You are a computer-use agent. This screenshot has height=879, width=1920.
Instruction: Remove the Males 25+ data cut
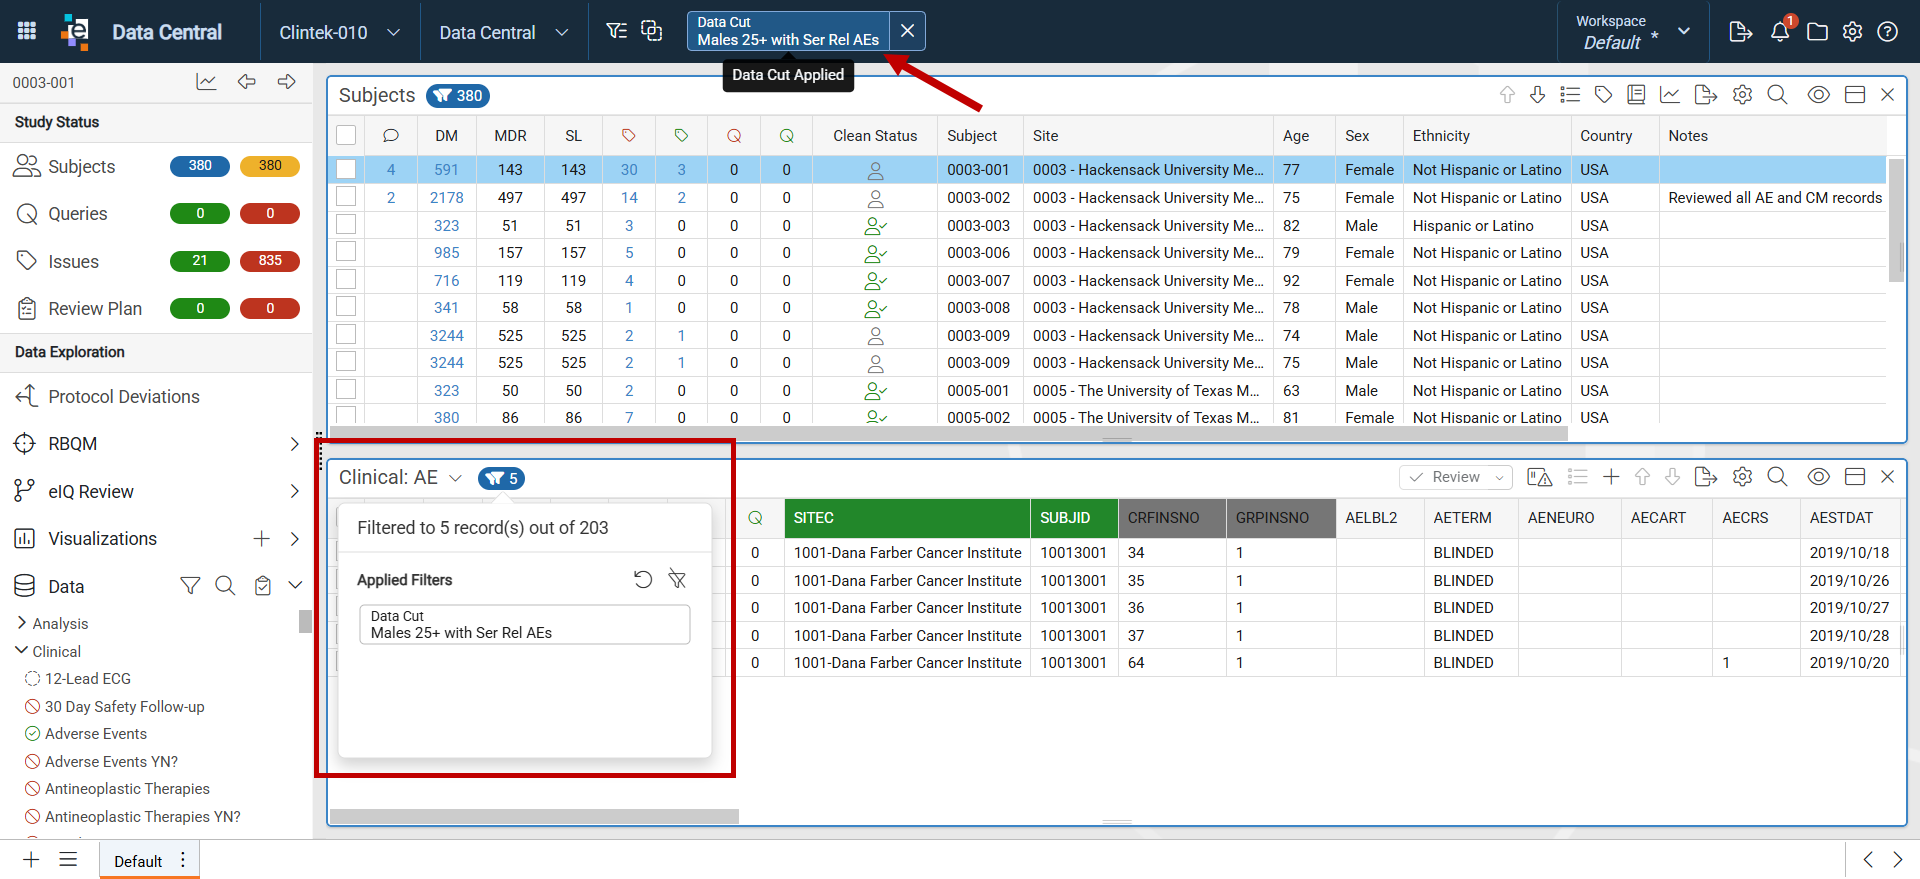point(907,31)
